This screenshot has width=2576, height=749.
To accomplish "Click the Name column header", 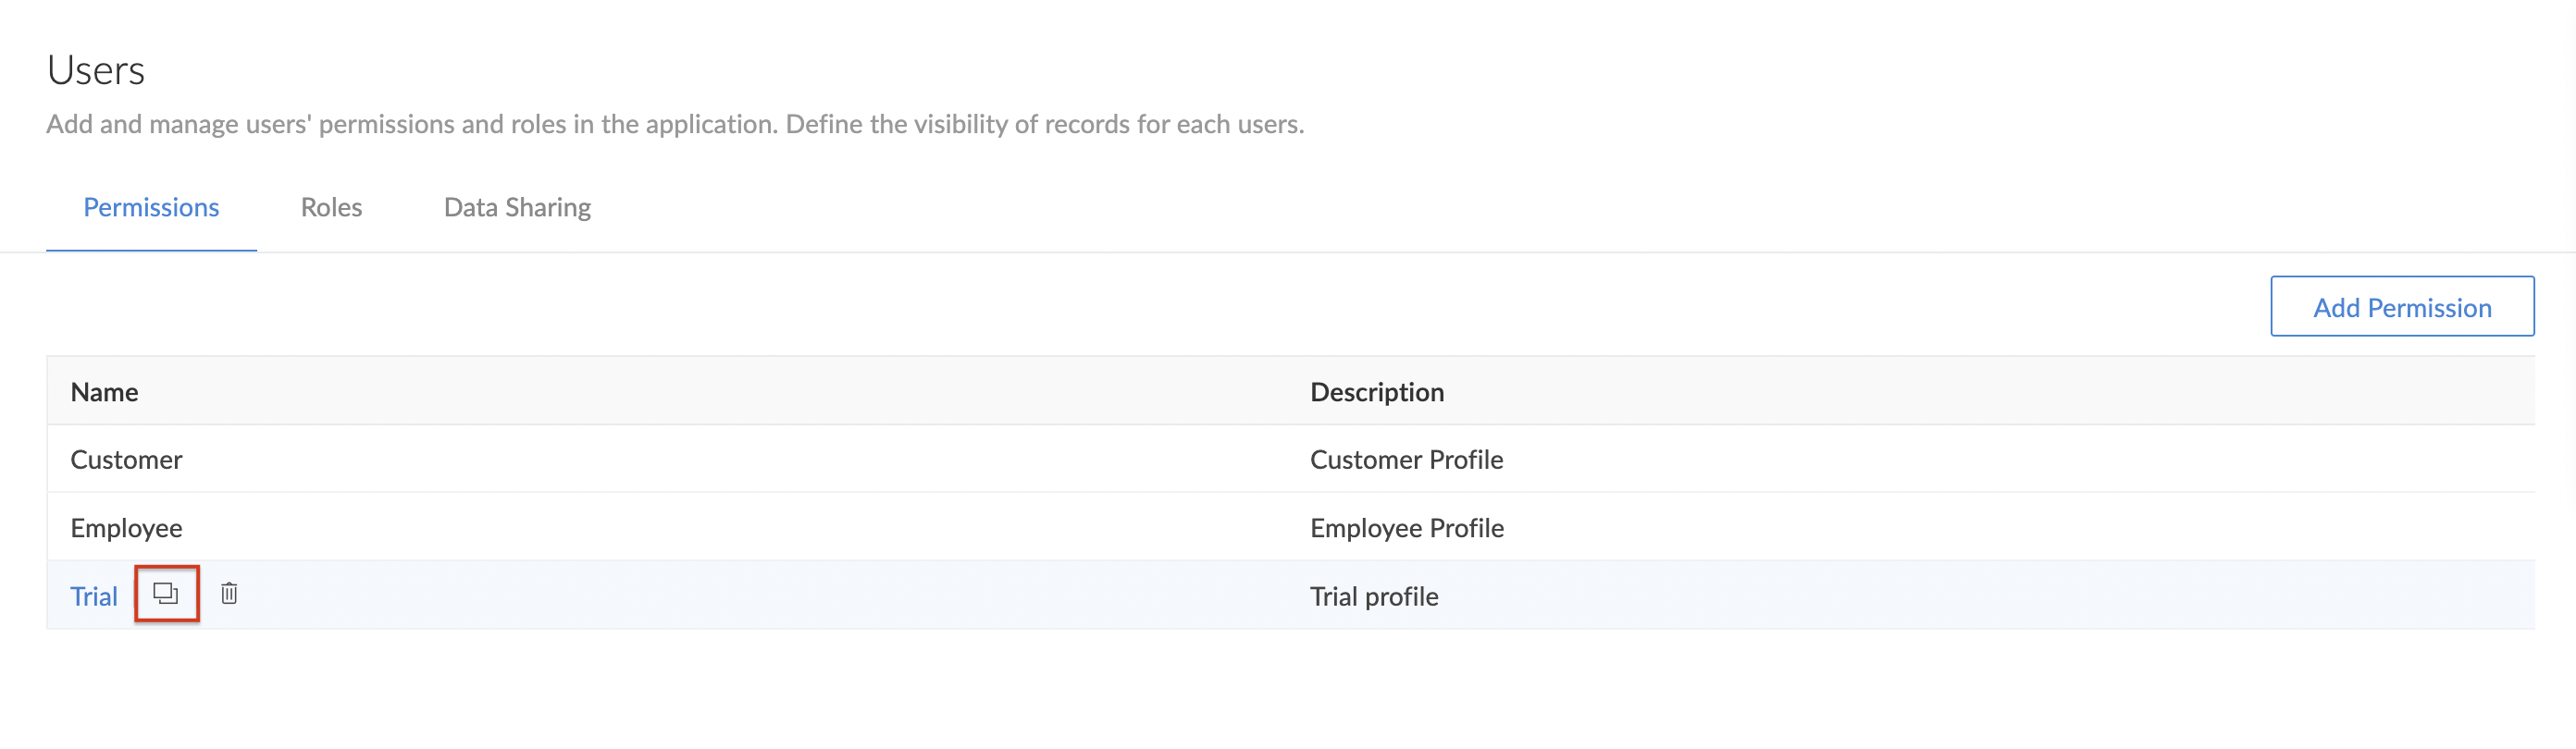I will pyautogui.click(x=104, y=392).
